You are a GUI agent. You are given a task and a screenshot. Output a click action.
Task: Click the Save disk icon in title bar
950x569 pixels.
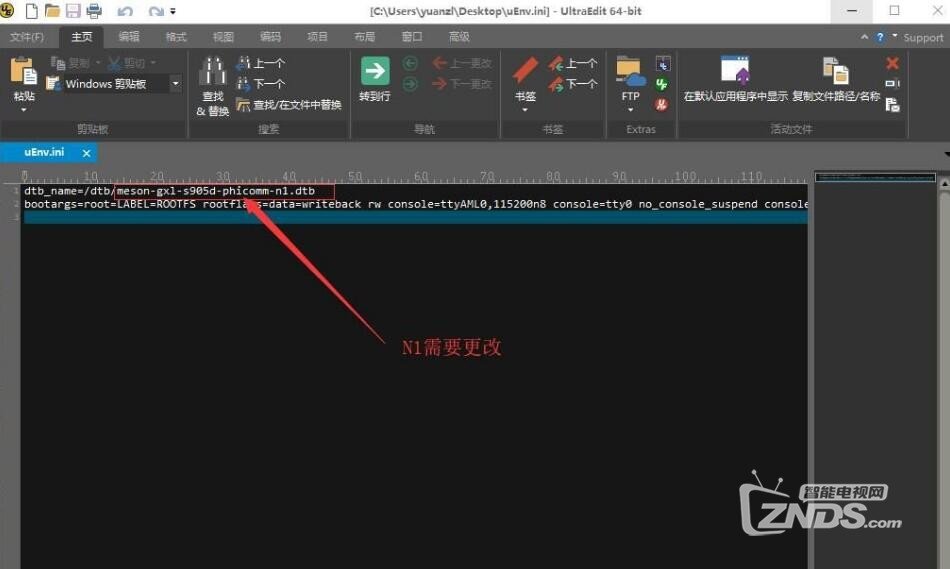73,11
